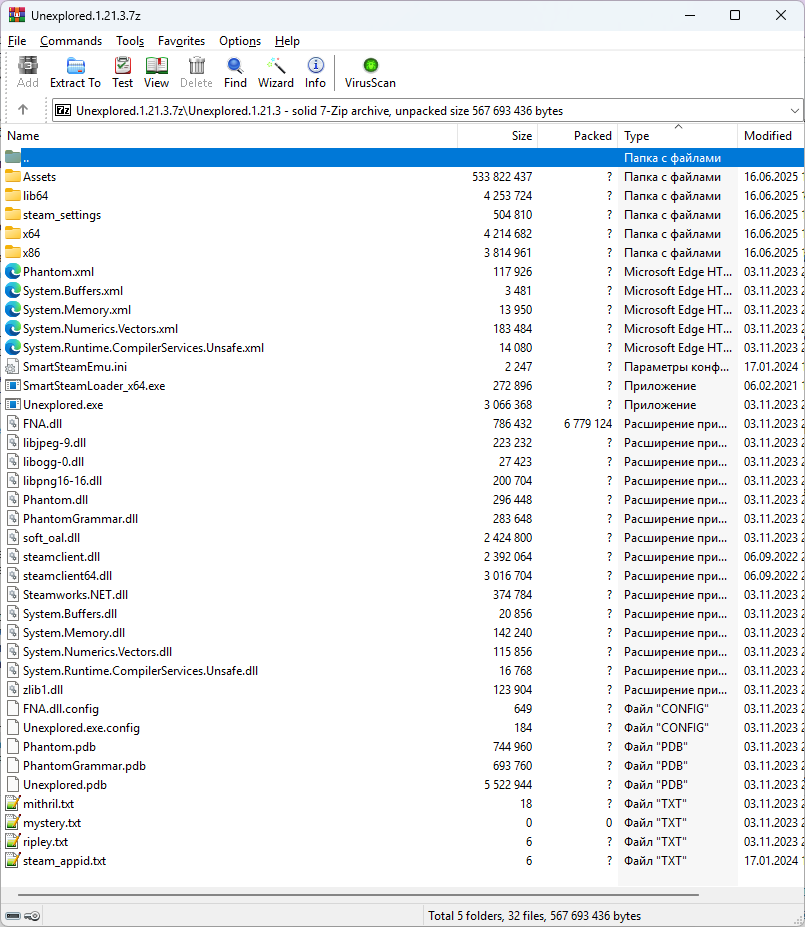Click the Extract To toolbar icon
This screenshot has height=927, width=805.
(75, 65)
